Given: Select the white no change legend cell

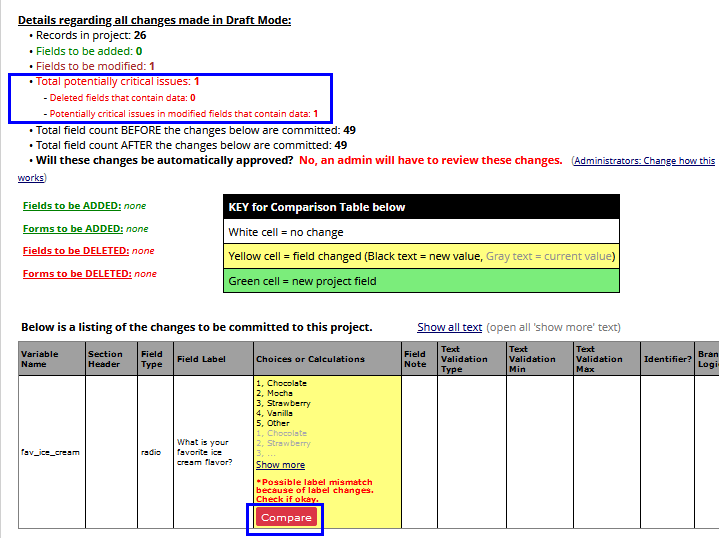Looking at the screenshot, I should 421,232.
